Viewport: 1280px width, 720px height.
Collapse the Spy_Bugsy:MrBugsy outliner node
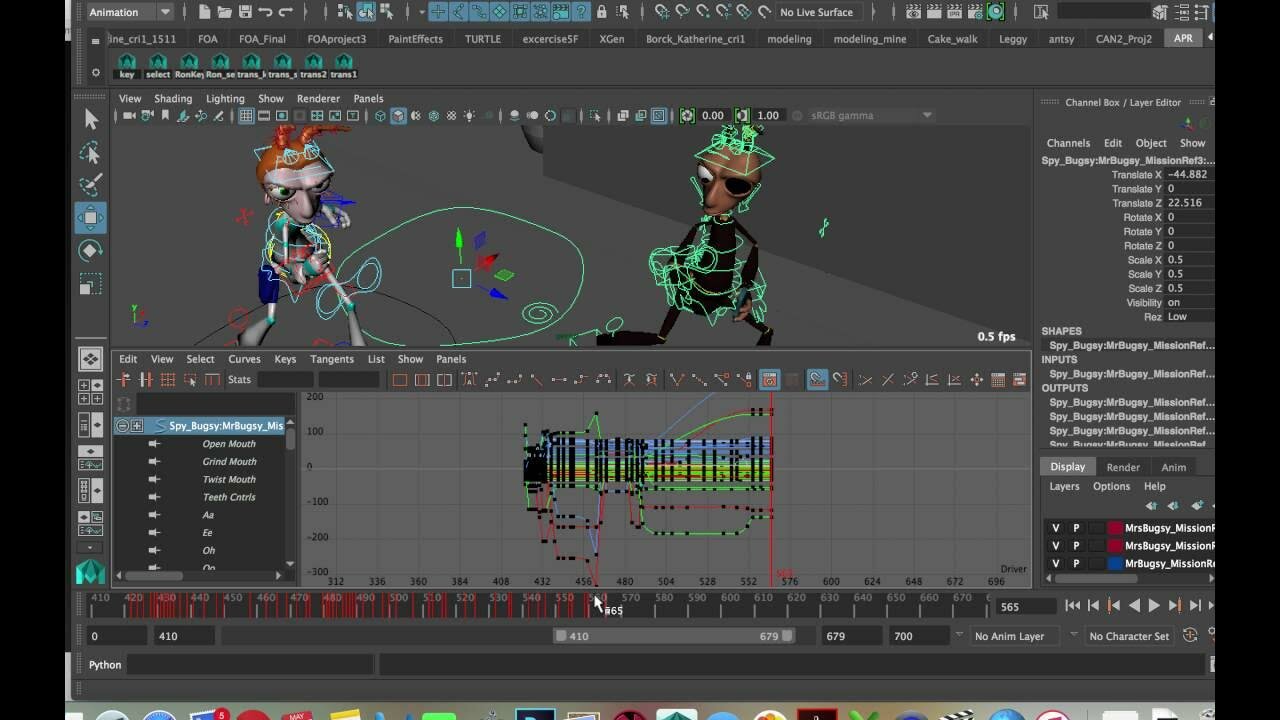point(122,425)
